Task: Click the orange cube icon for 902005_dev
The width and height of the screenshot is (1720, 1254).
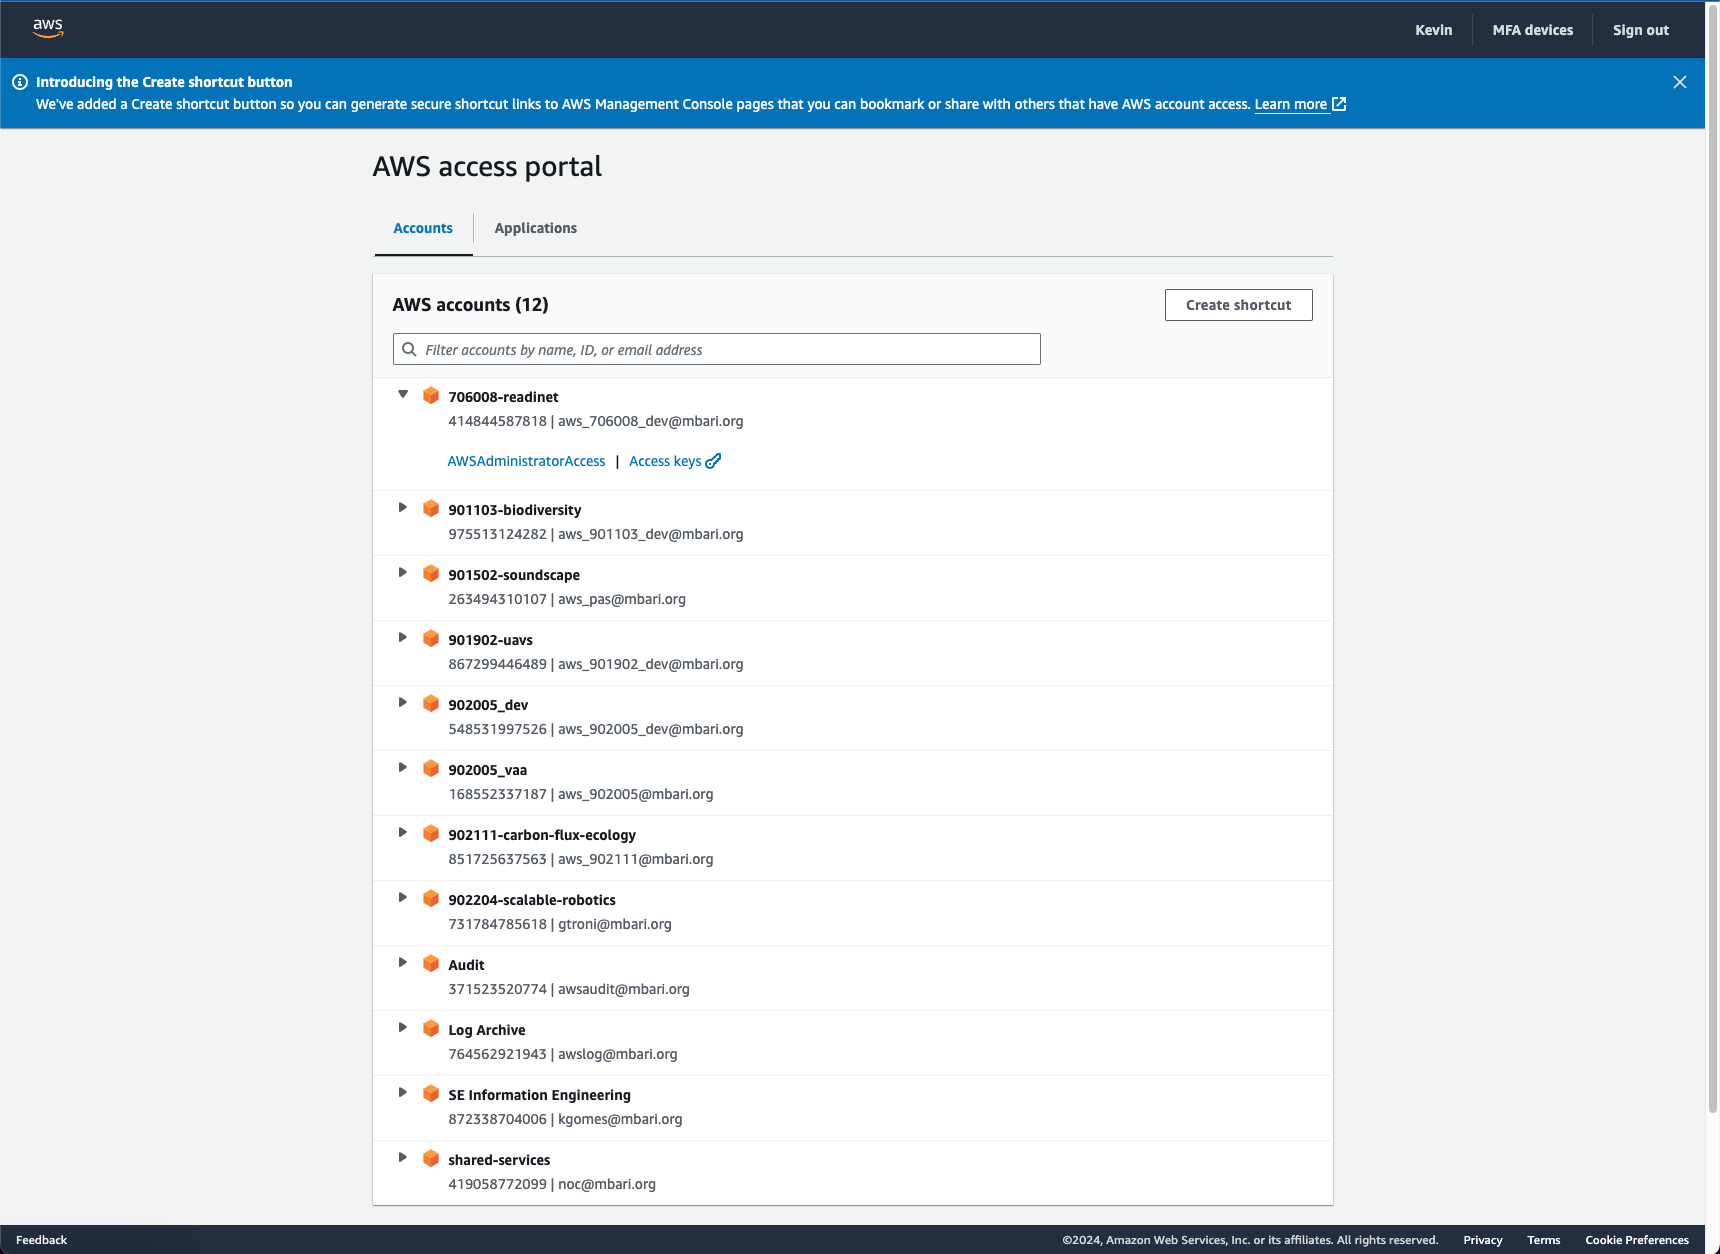Action: tap(431, 703)
